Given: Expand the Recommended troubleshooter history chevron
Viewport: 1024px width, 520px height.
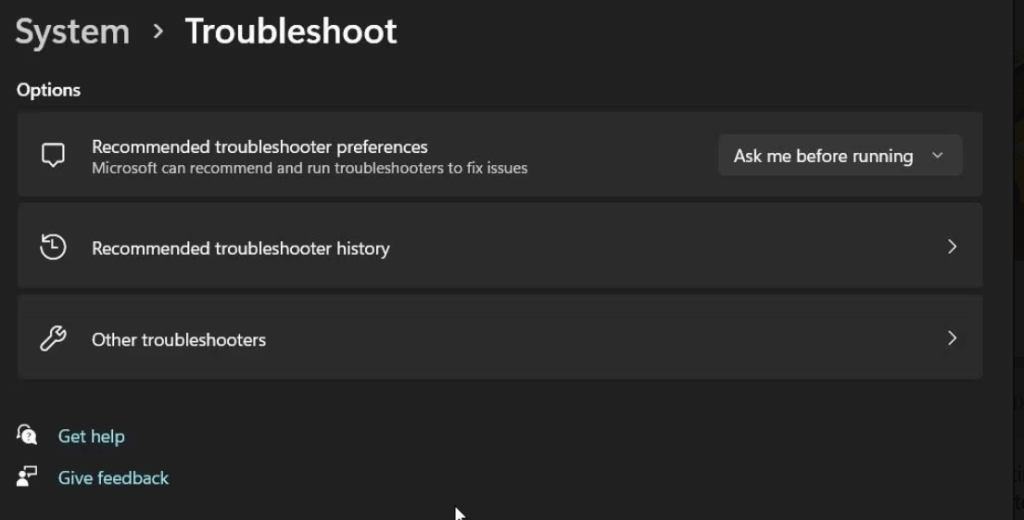Looking at the screenshot, I should [952, 246].
